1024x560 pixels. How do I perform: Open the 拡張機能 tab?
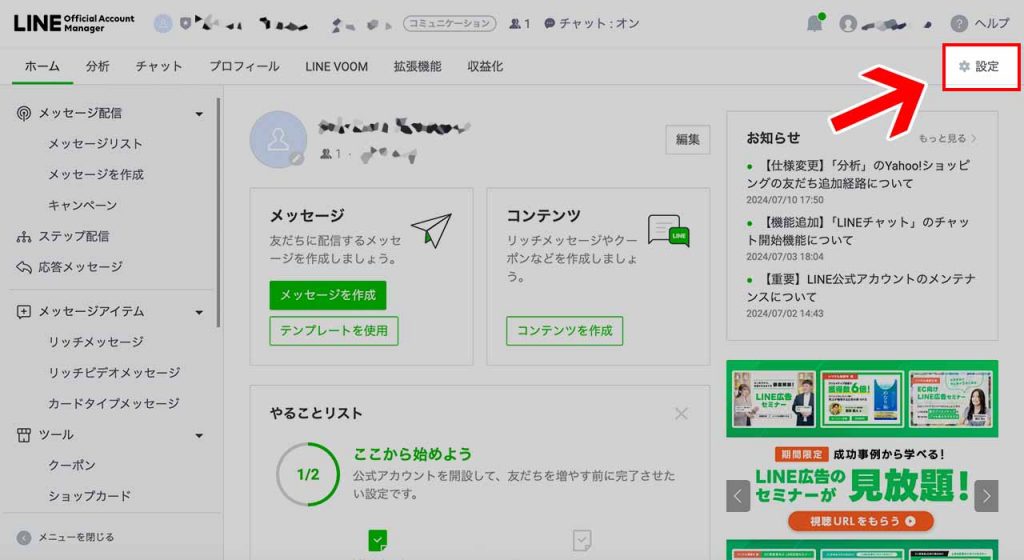417,66
